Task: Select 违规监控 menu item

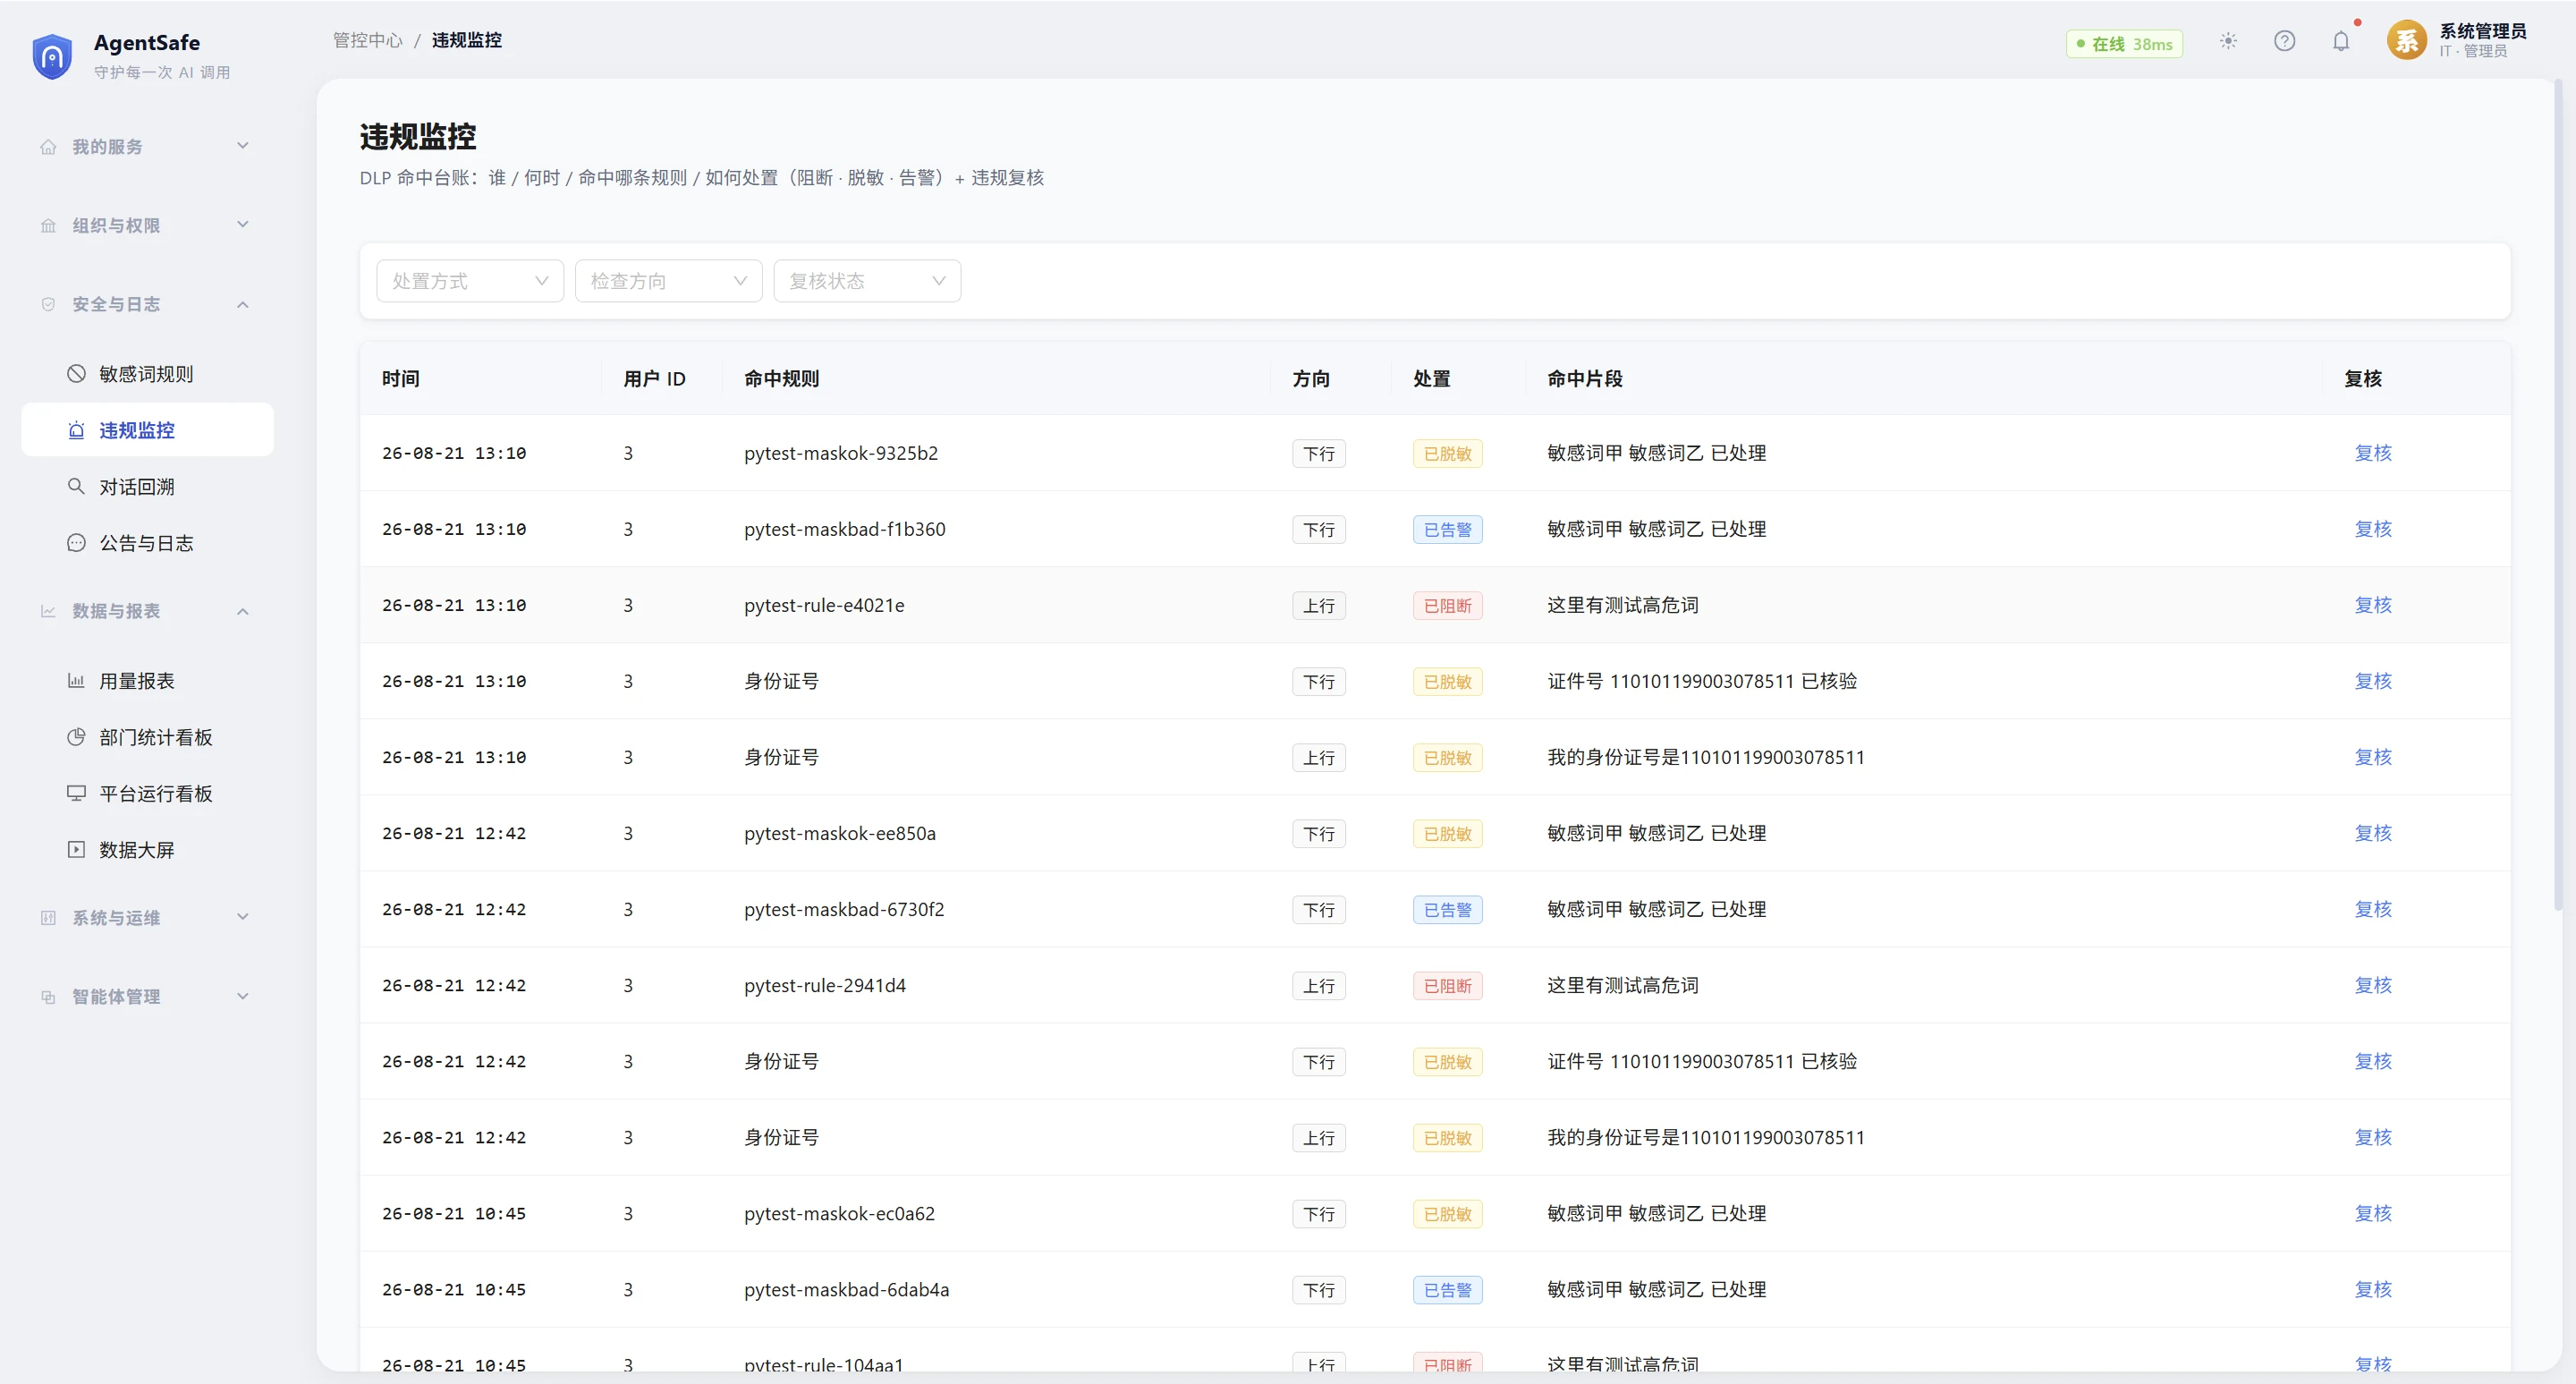Action: [147, 430]
